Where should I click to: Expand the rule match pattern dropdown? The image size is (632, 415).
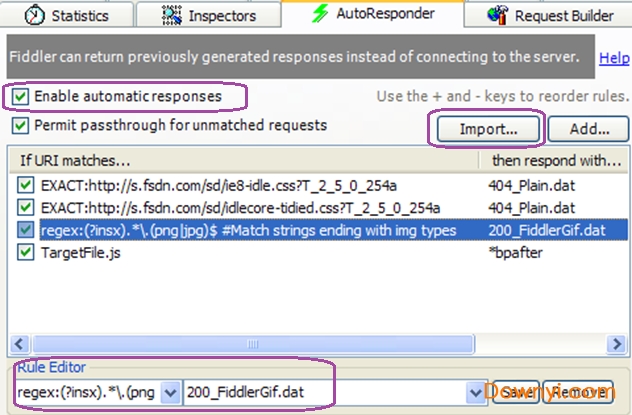coord(169,392)
